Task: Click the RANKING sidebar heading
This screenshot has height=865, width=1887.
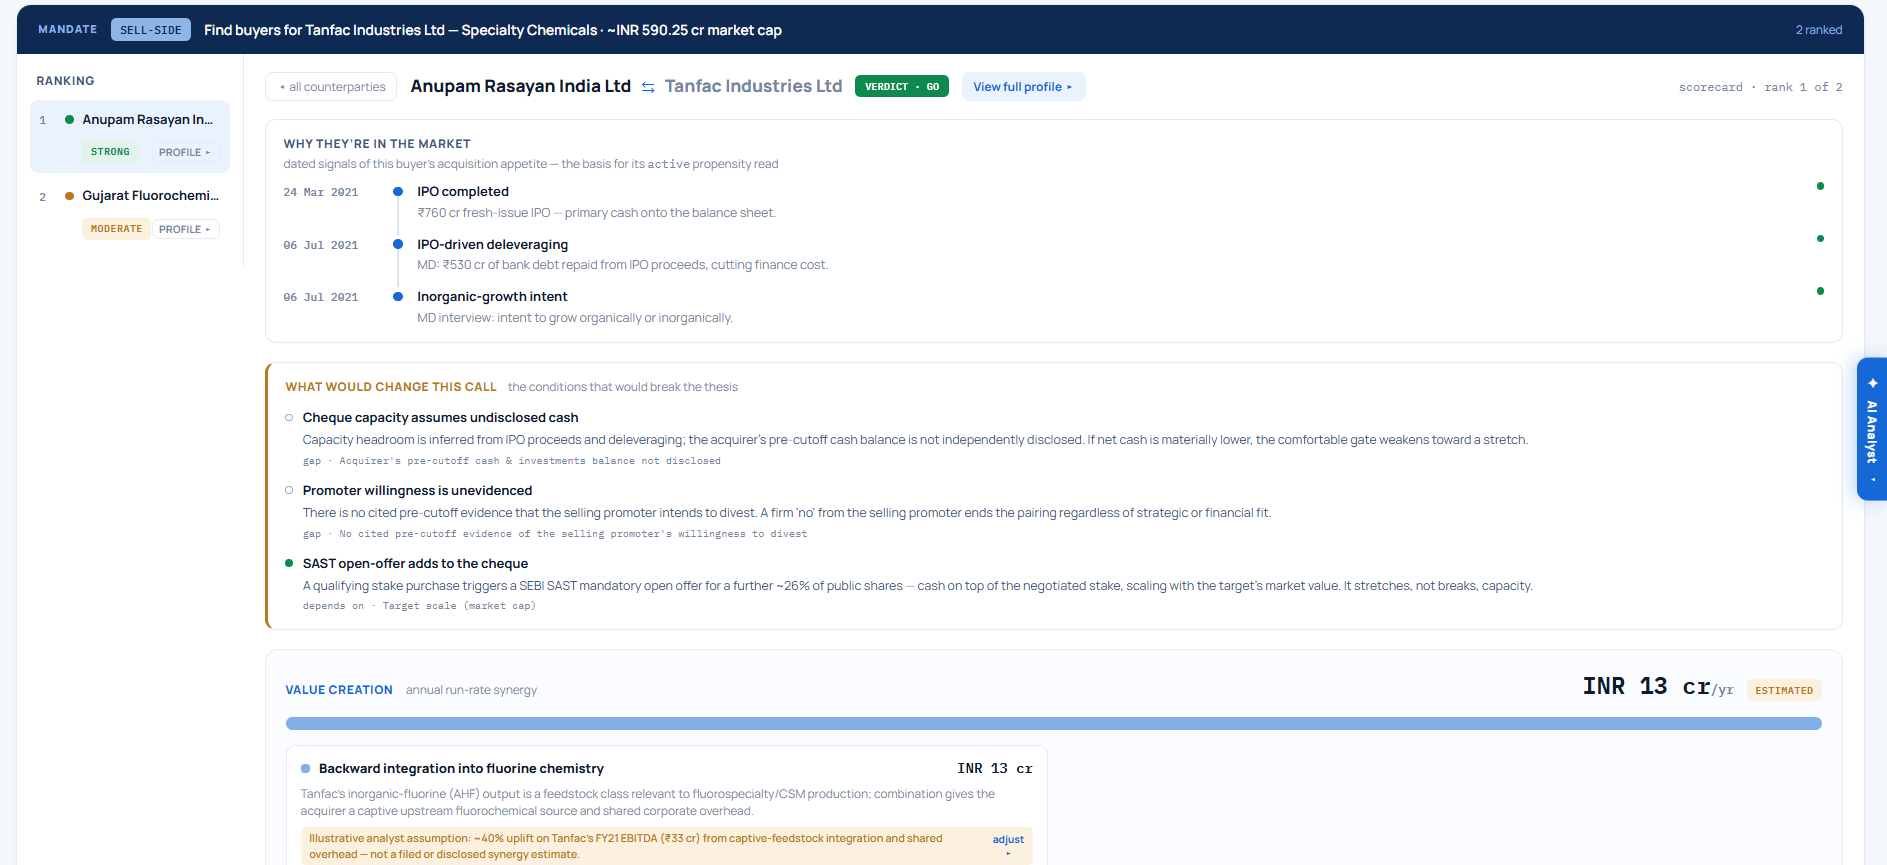Action: (65, 81)
